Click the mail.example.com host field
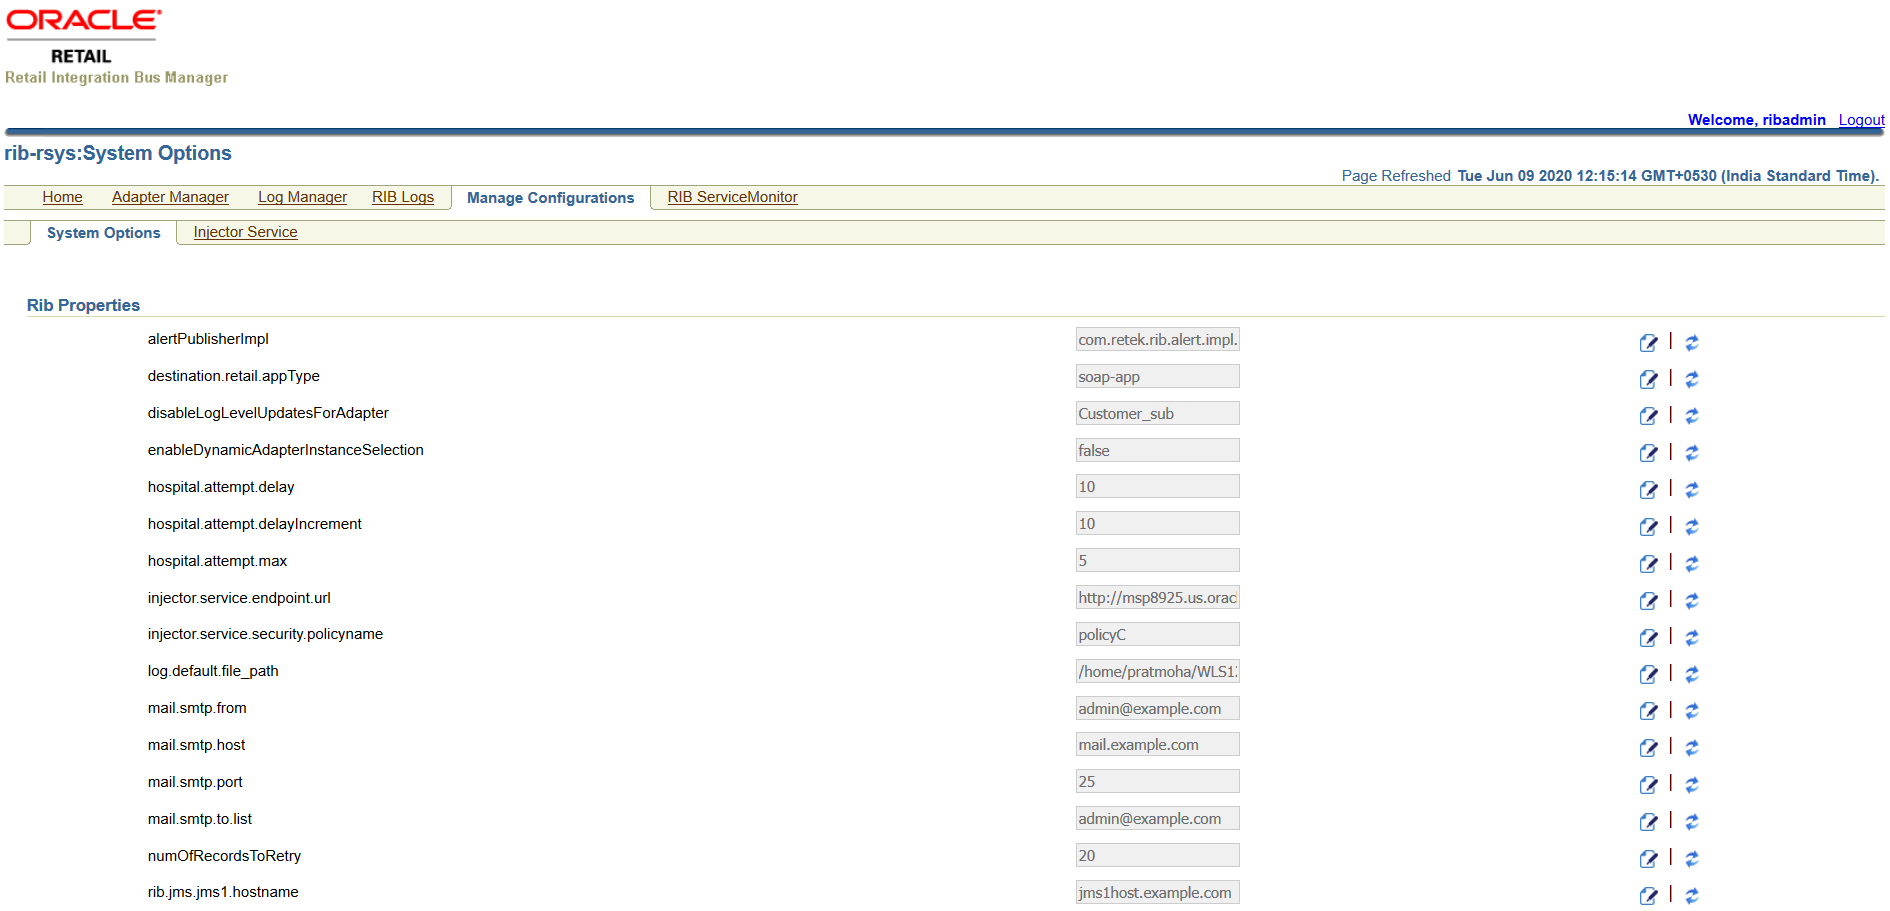Screen dimensions: 1890x911 [1157, 744]
